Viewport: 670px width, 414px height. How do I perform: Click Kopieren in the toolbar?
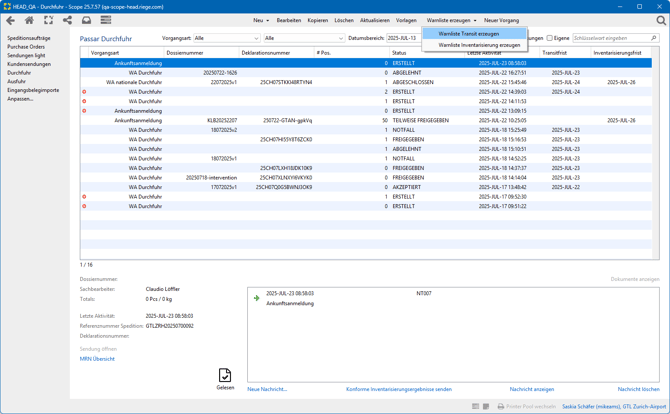click(x=317, y=20)
